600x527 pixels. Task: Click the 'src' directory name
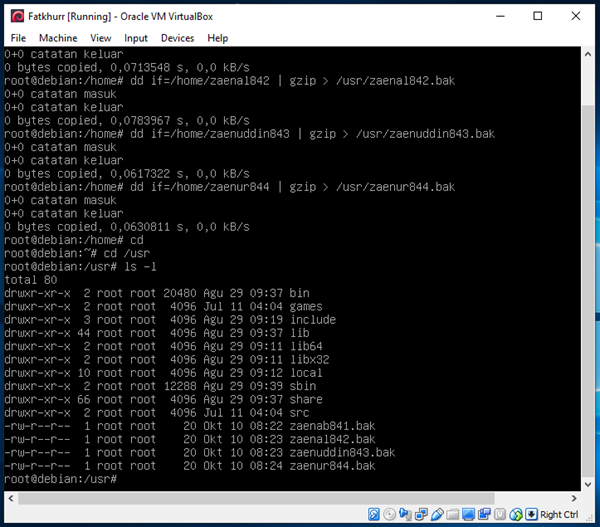click(x=299, y=413)
